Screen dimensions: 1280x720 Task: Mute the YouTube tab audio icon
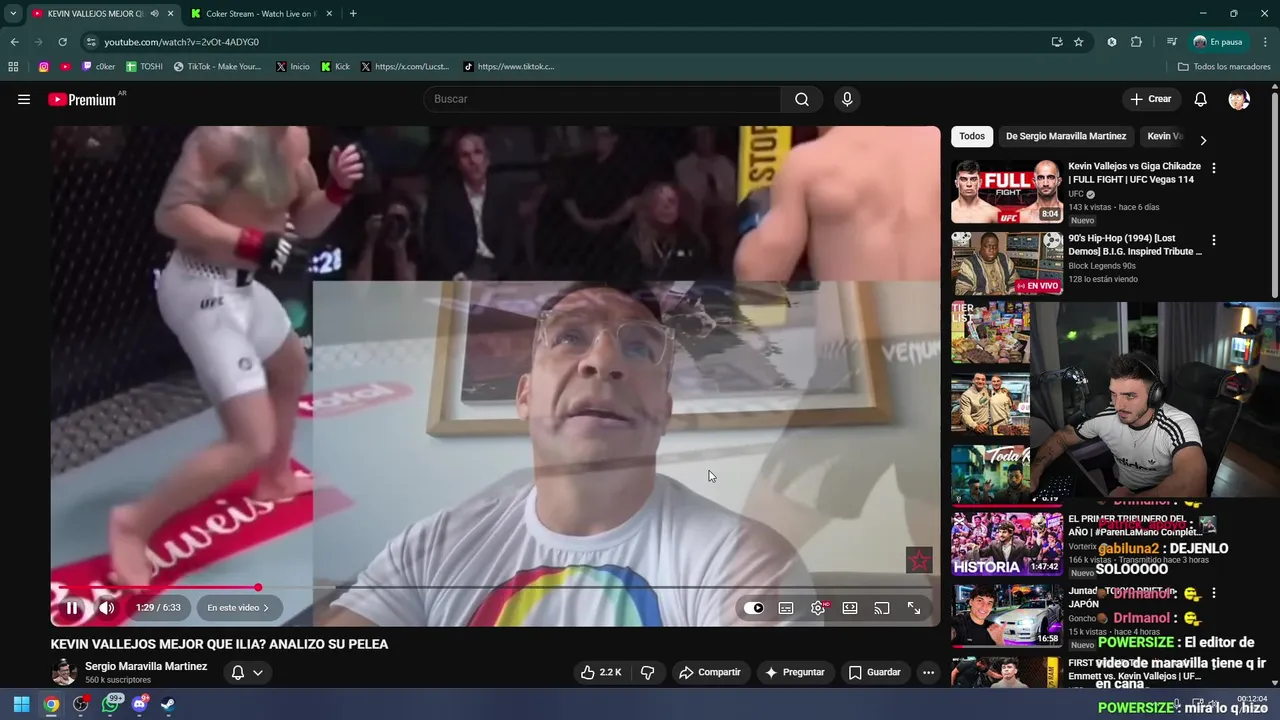point(154,14)
